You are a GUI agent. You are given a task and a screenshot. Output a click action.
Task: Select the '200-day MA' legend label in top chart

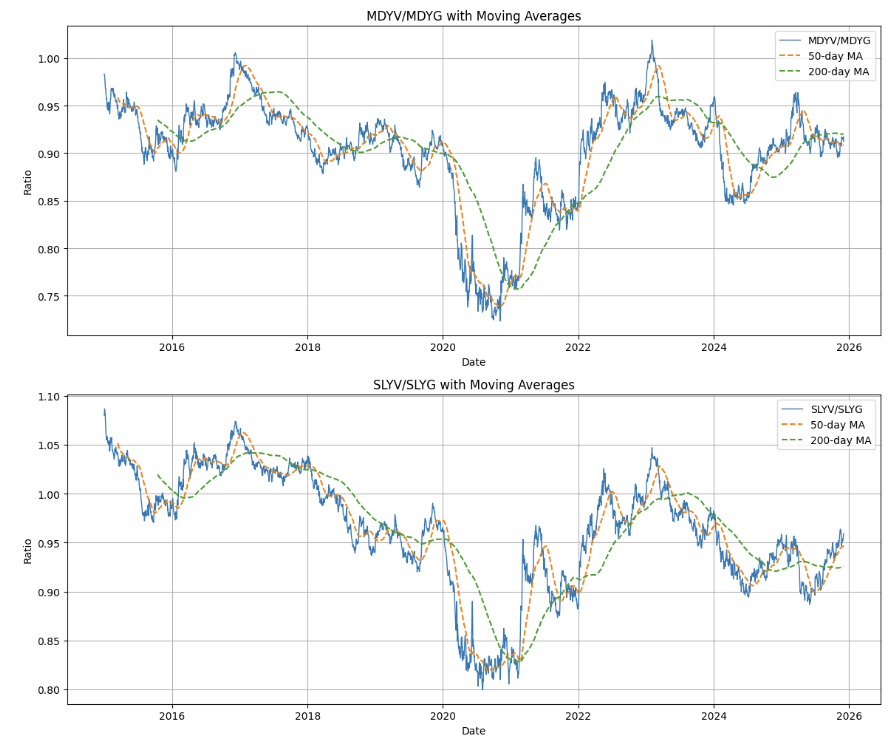(839, 72)
